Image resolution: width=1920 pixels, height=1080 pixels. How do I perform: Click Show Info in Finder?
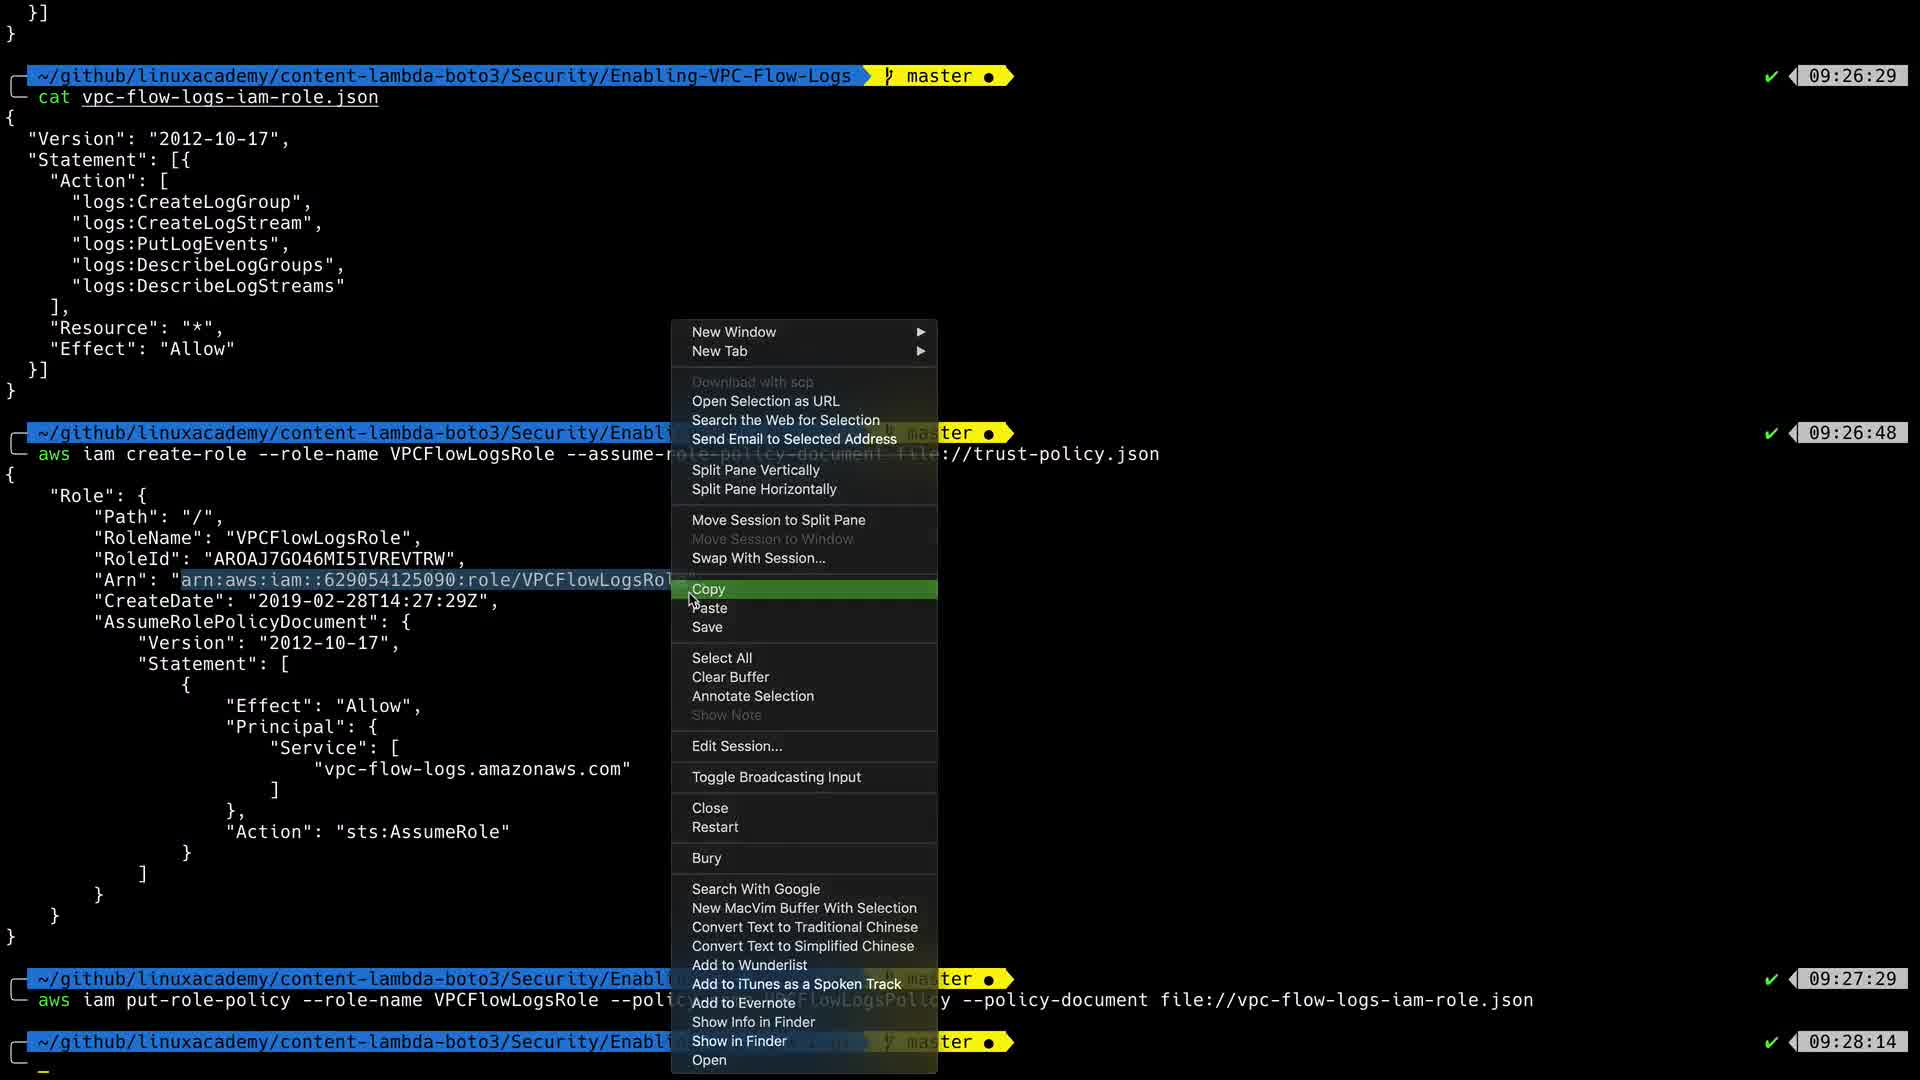(753, 1022)
